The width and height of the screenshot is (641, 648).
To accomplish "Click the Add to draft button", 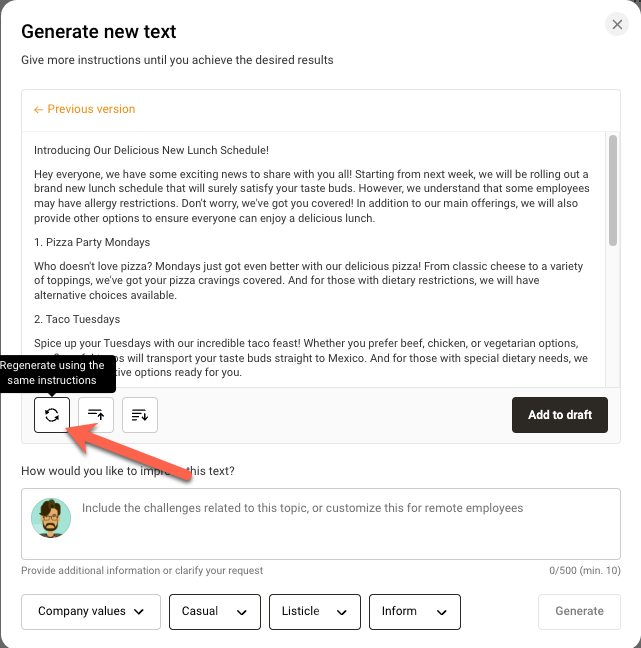I will [560, 415].
